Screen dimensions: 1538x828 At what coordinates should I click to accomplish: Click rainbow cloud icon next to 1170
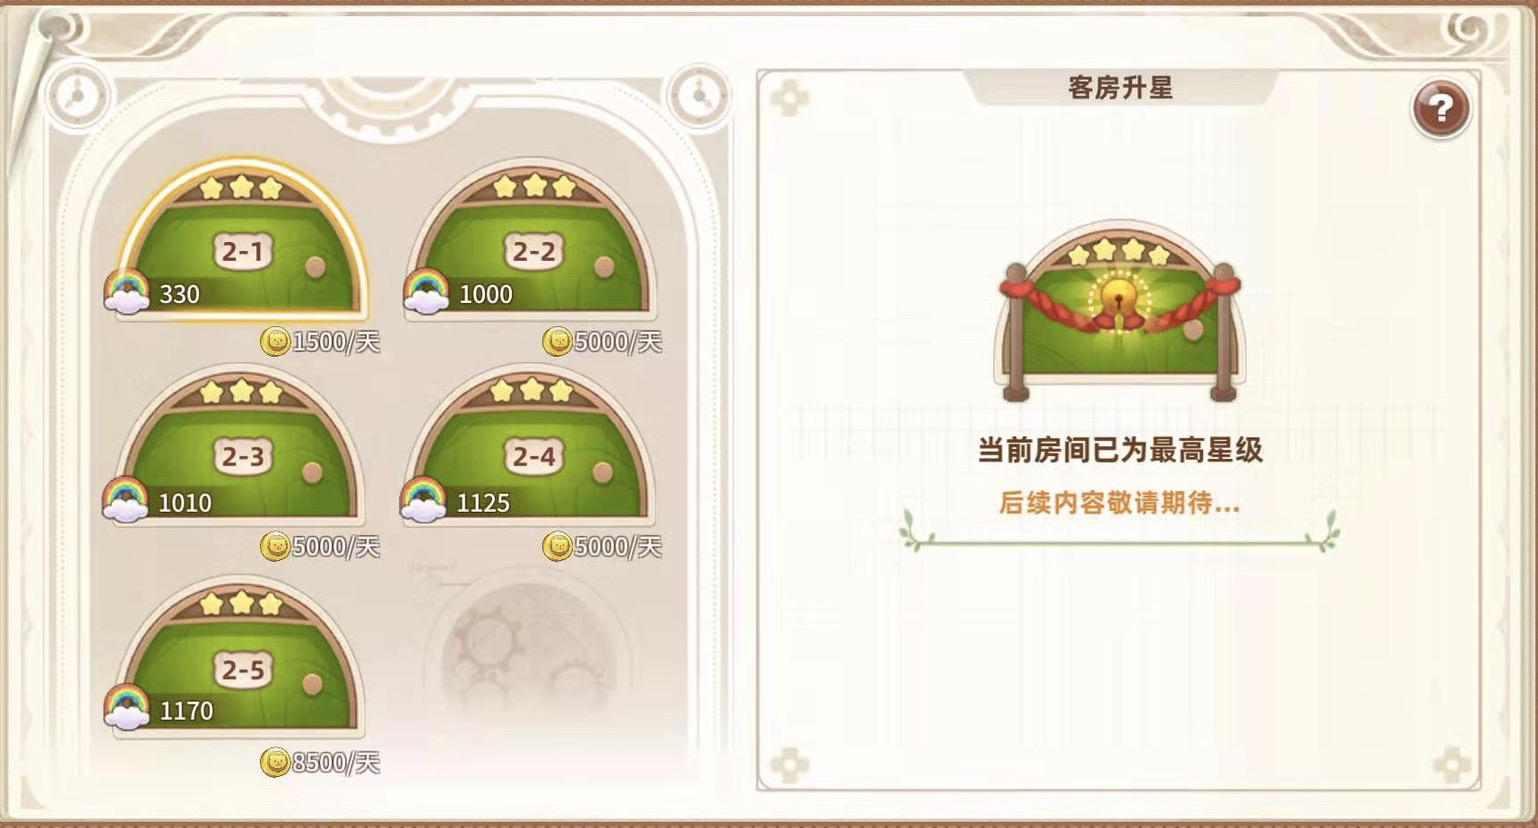127,708
